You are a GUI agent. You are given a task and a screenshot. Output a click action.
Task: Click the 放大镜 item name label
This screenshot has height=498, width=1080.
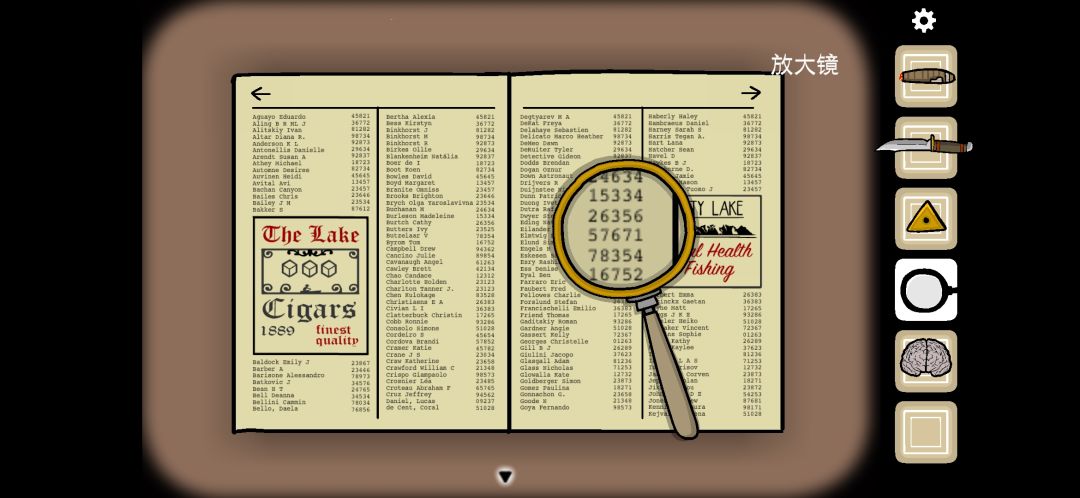click(804, 64)
